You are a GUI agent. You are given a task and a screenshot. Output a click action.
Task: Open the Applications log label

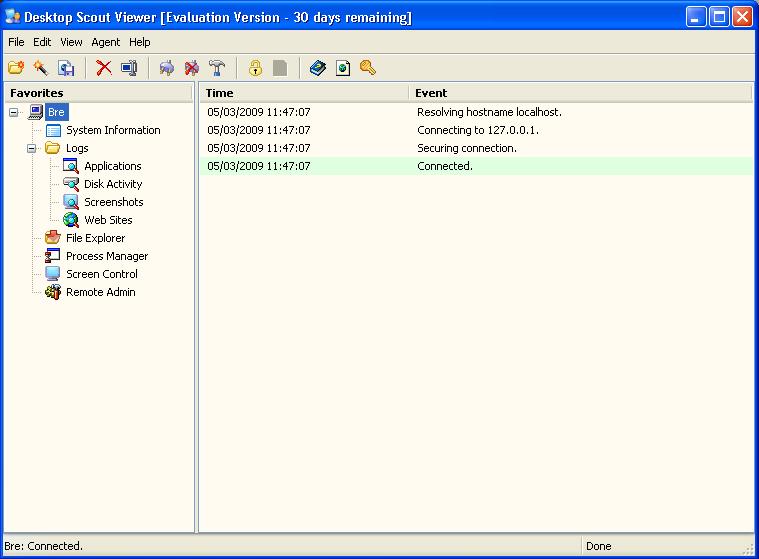113,166
